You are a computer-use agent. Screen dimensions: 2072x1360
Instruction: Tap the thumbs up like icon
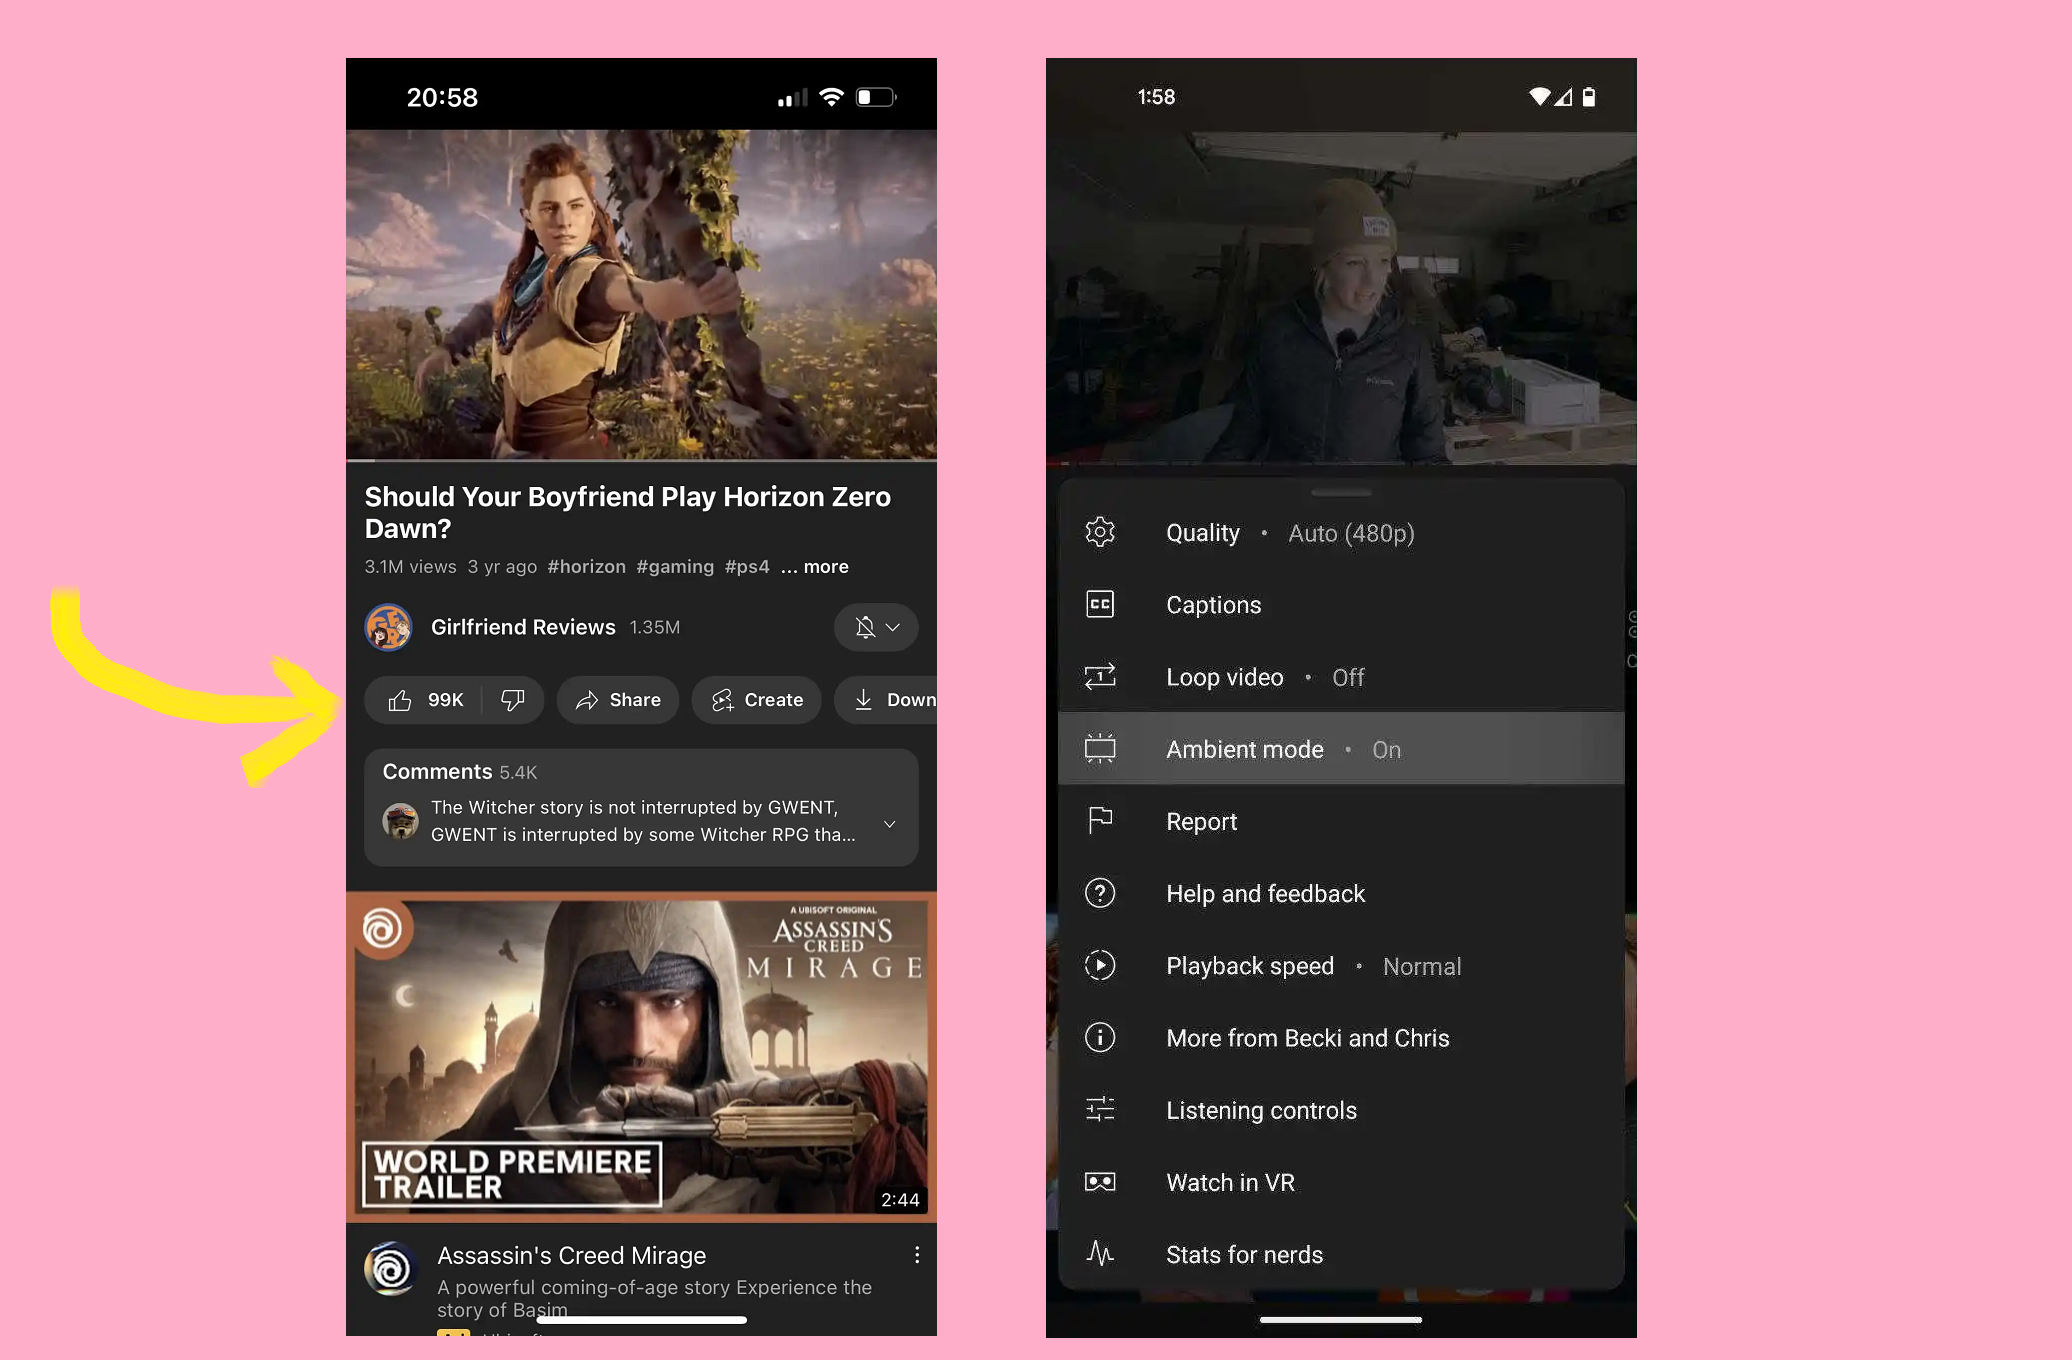[400, 700]
